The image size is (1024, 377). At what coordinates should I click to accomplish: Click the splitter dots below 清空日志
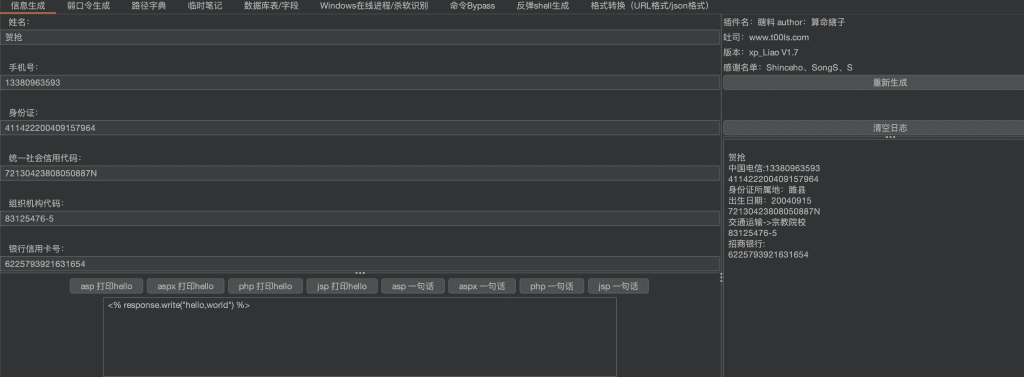coord(889,137)
